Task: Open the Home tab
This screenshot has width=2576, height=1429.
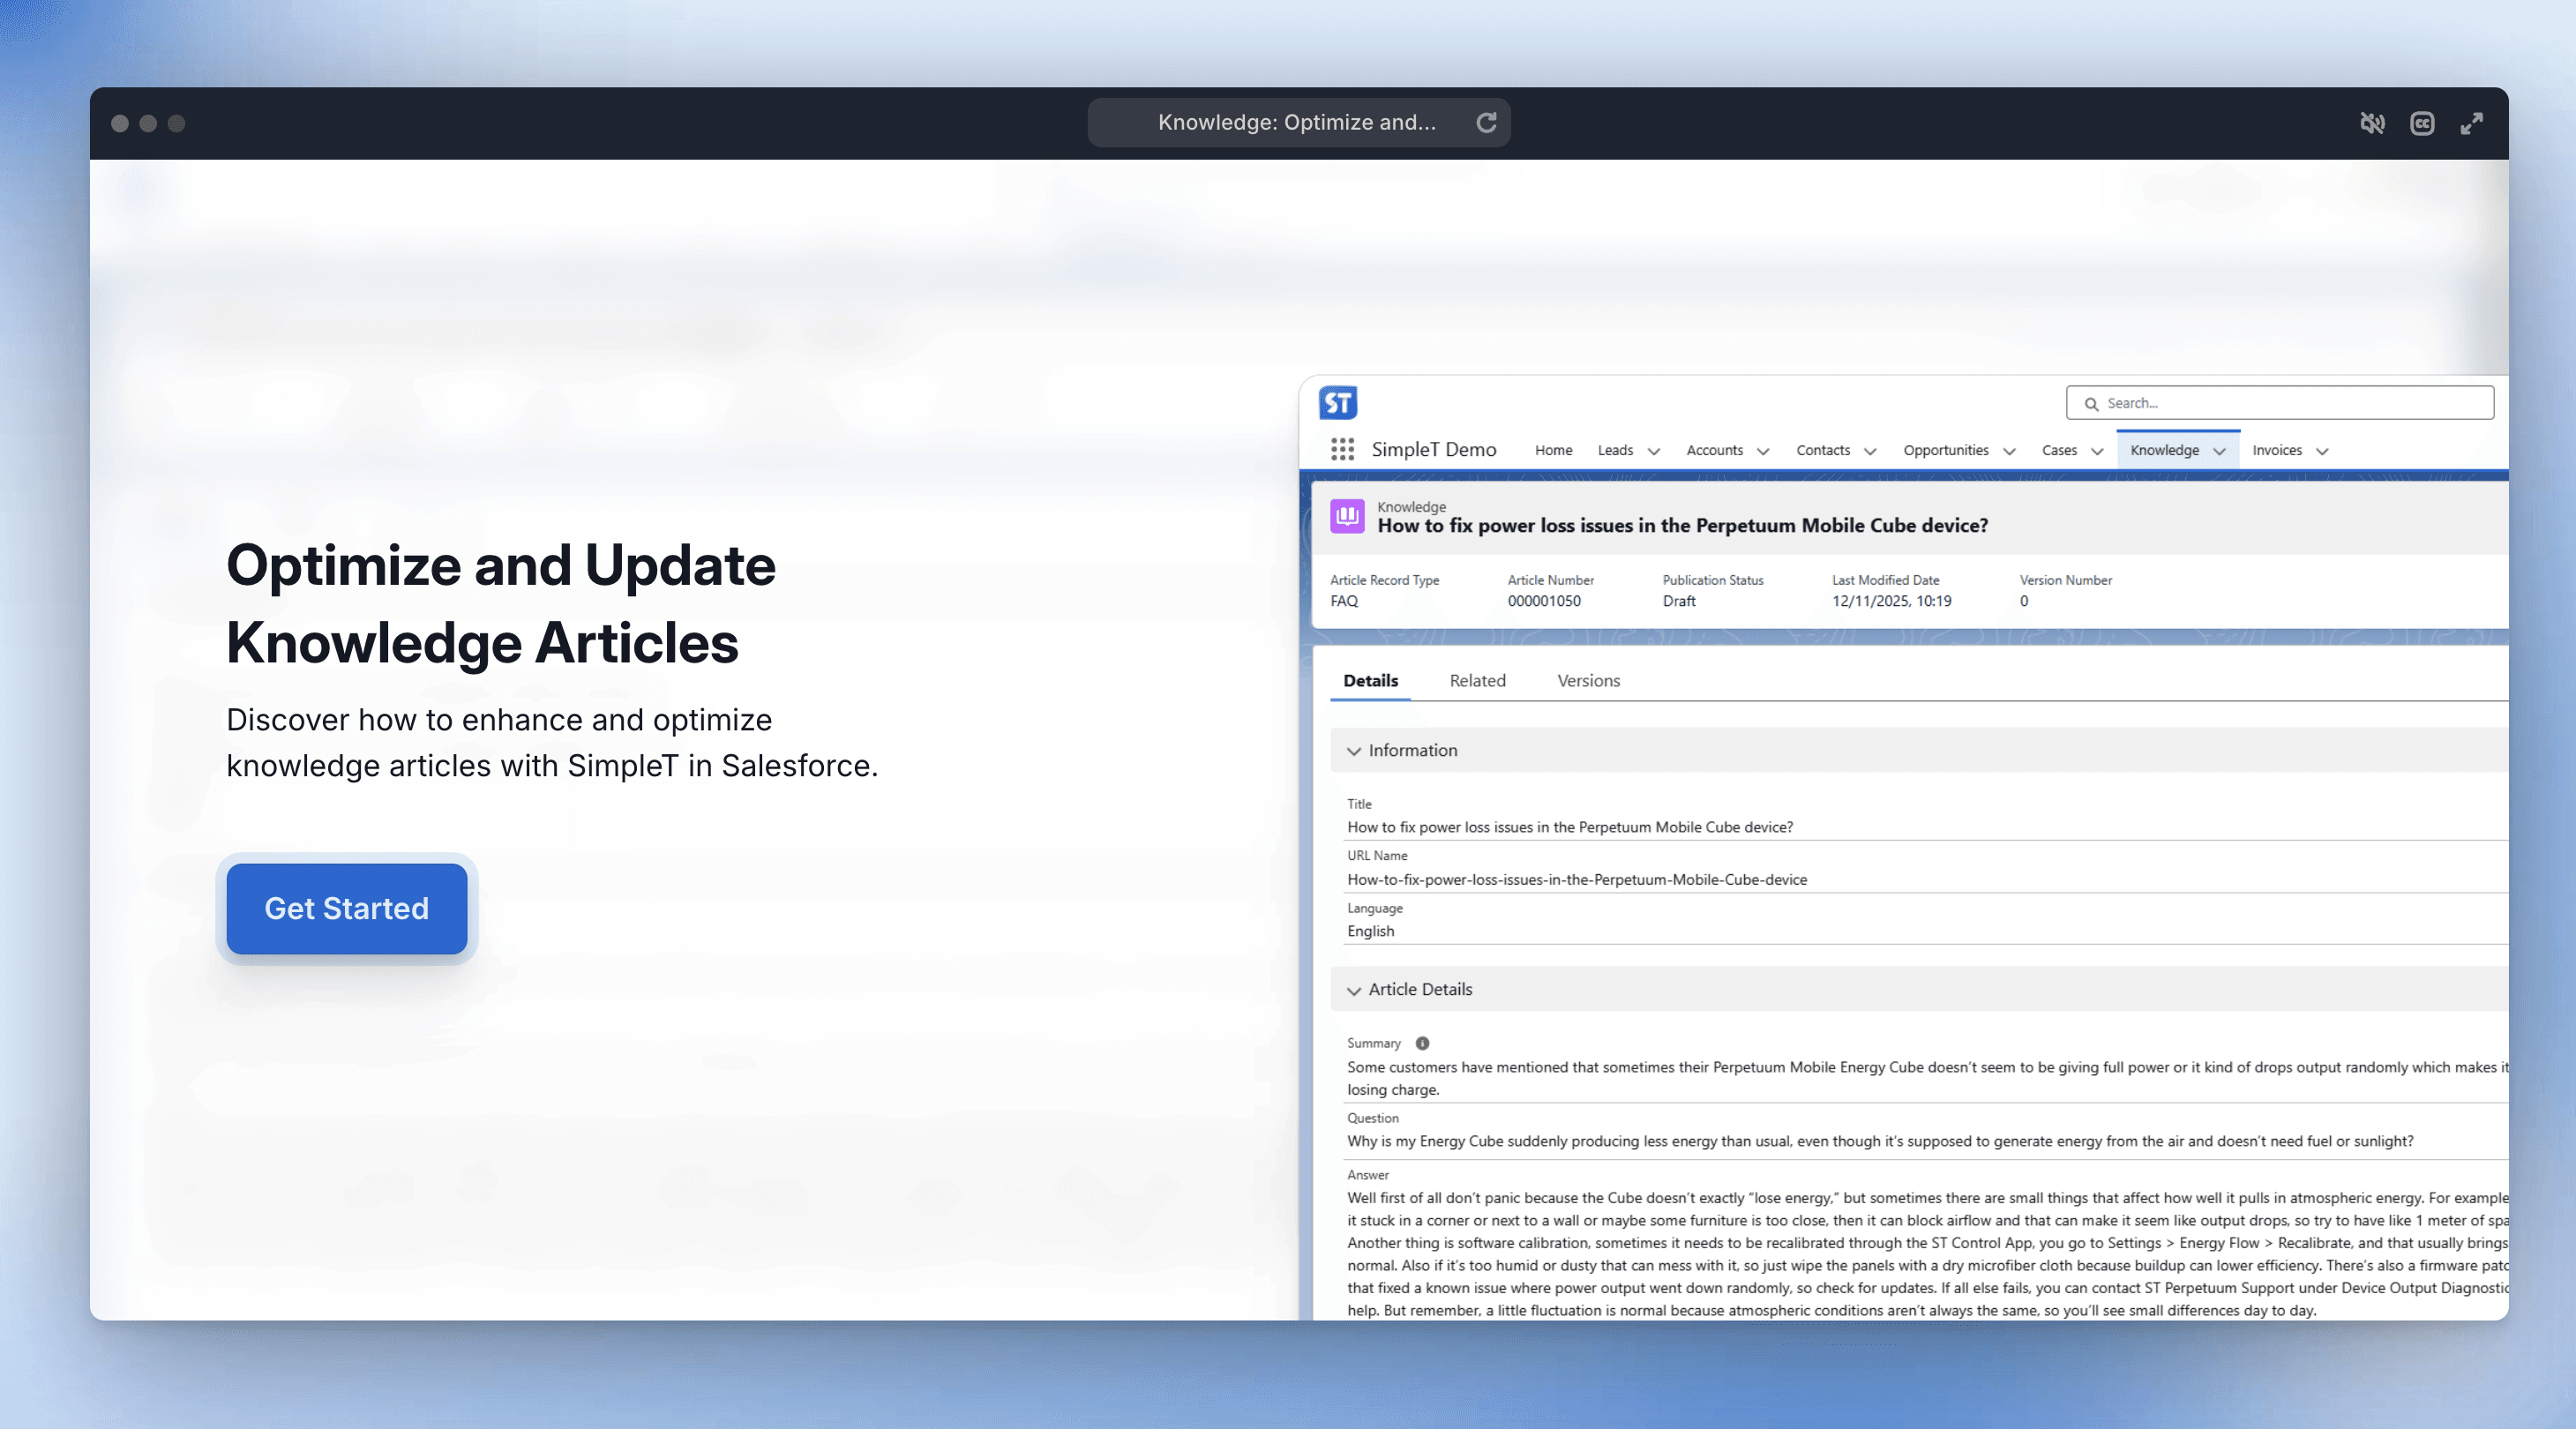Action: (x=1554, y=450)
